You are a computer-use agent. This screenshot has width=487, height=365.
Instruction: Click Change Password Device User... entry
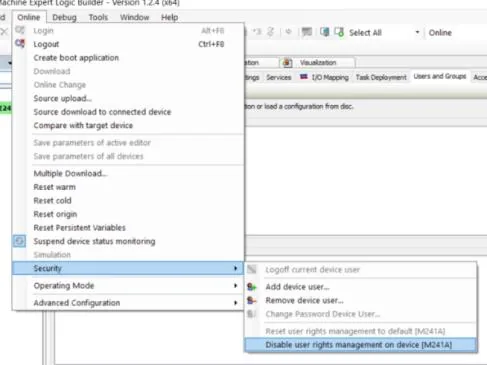tap(361, 314)
